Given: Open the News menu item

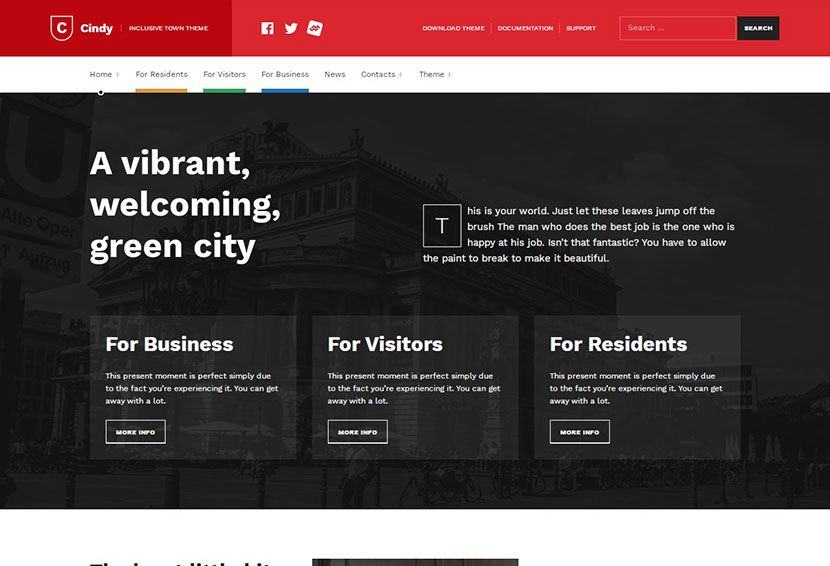Looking at the screenshot, I should 335,74.
